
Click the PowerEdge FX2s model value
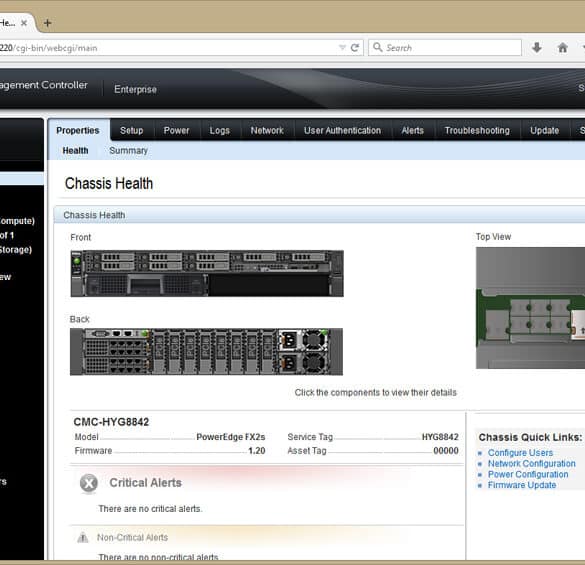tap(231, 437)
